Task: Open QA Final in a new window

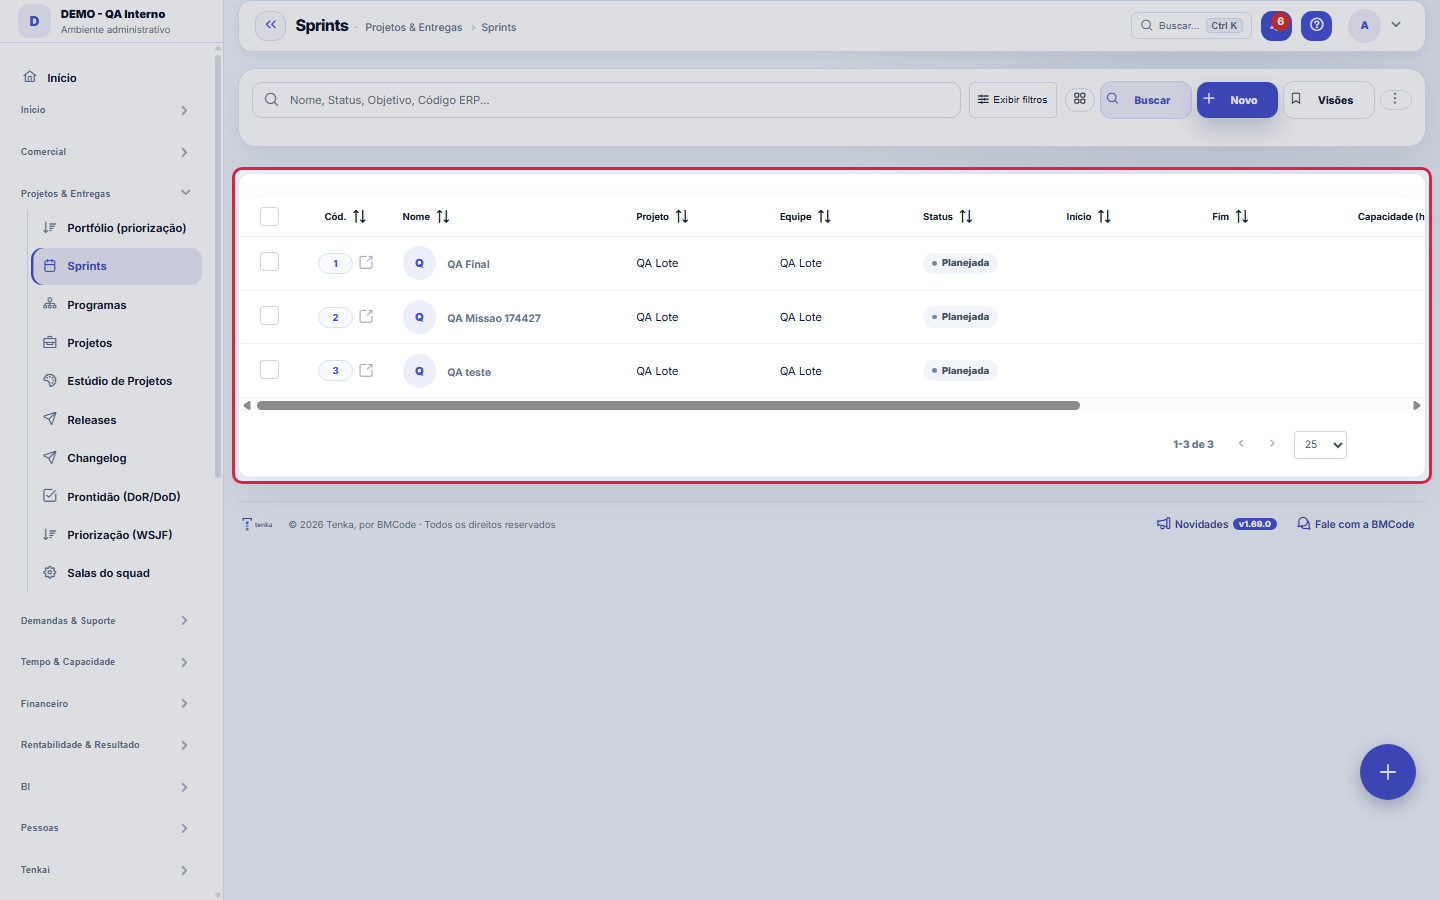Action: point(366,262)
